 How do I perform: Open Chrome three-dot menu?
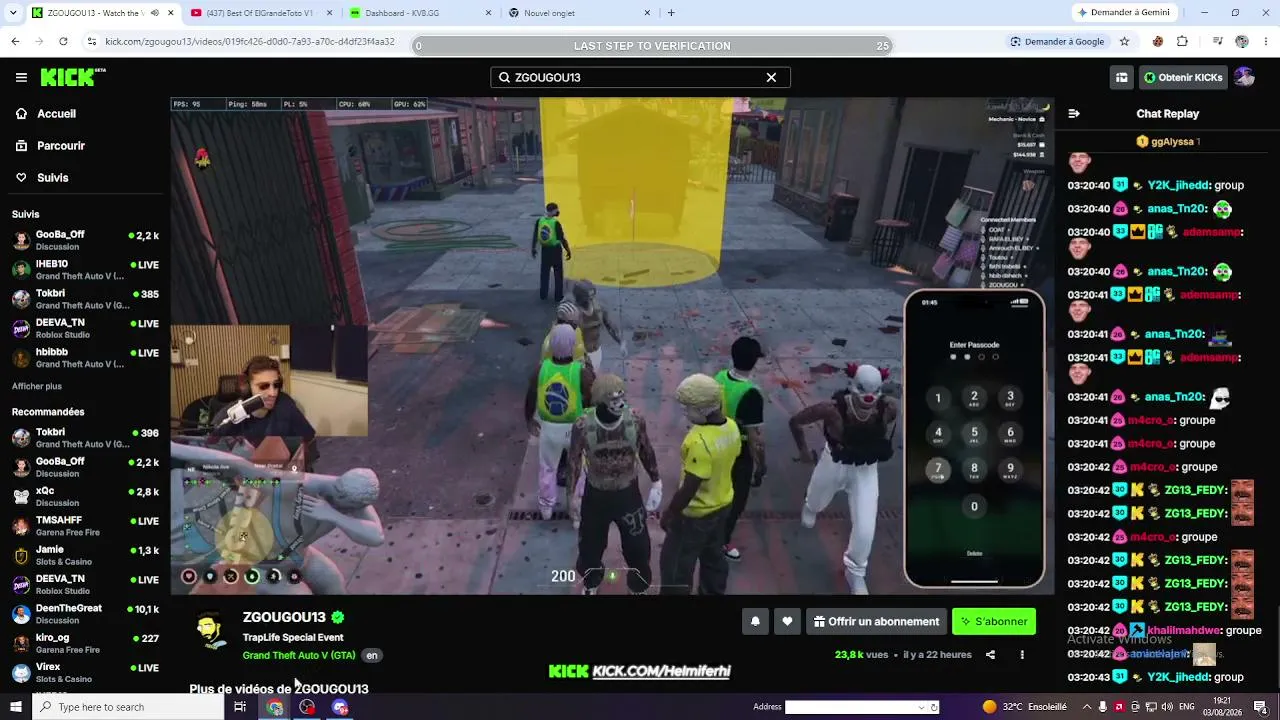point(1266,42)
